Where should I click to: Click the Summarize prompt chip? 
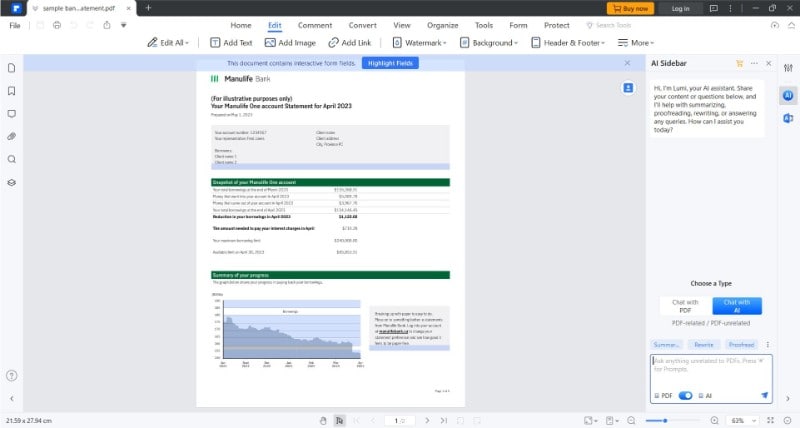coord(666,345)
